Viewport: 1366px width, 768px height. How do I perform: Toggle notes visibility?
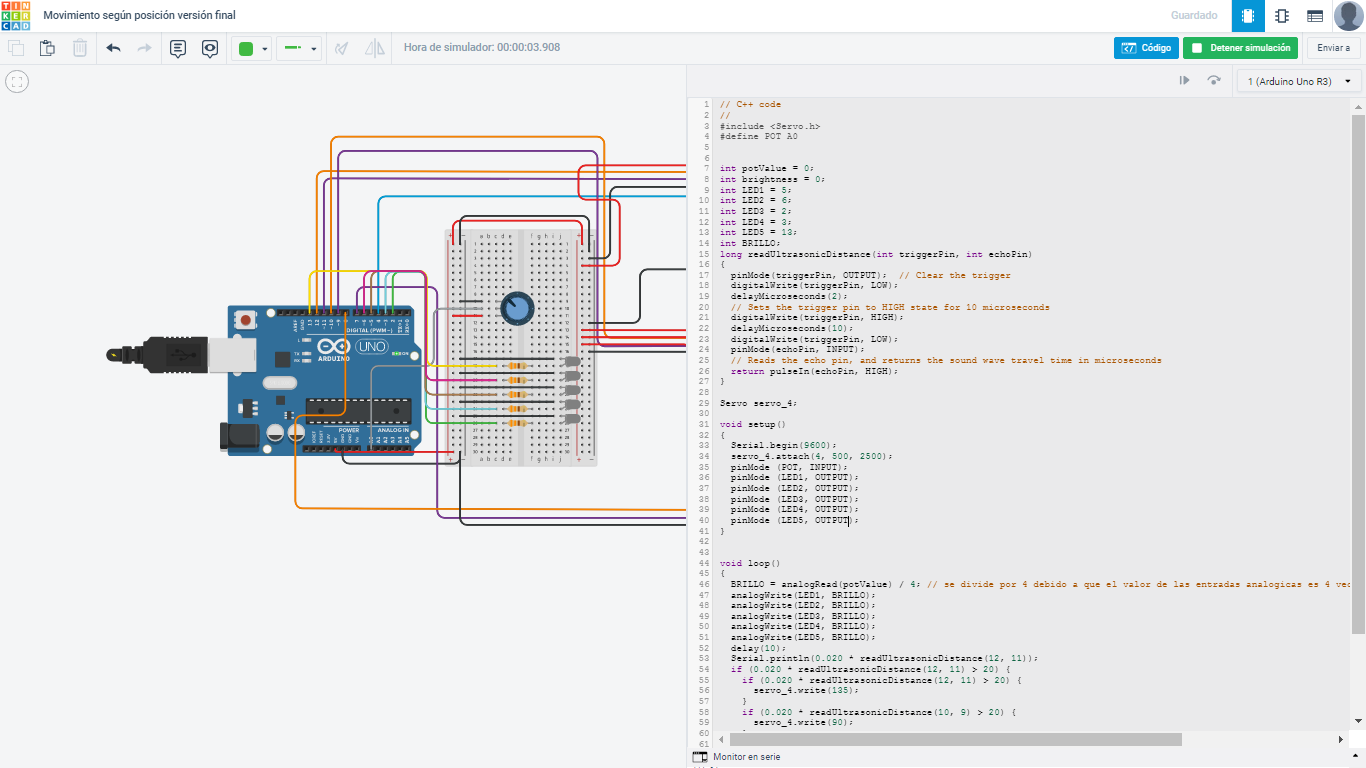pyautogui.click(x=210, y=48)
